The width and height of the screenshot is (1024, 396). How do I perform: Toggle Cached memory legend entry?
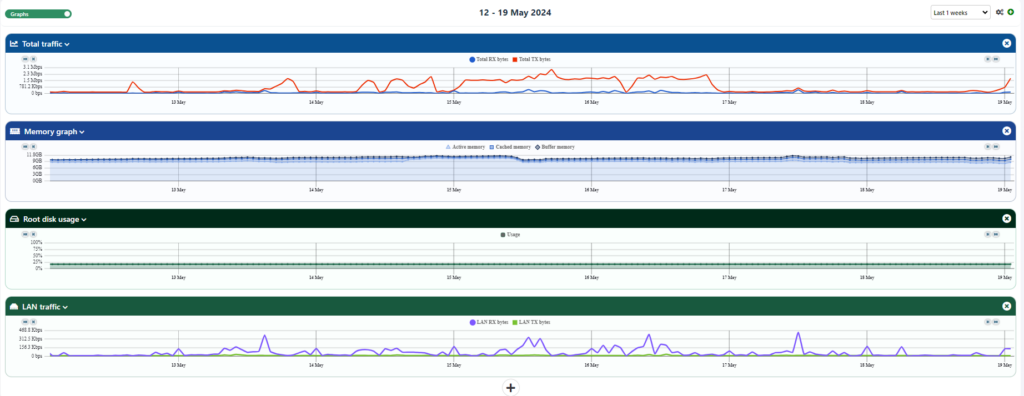(510, 147)
